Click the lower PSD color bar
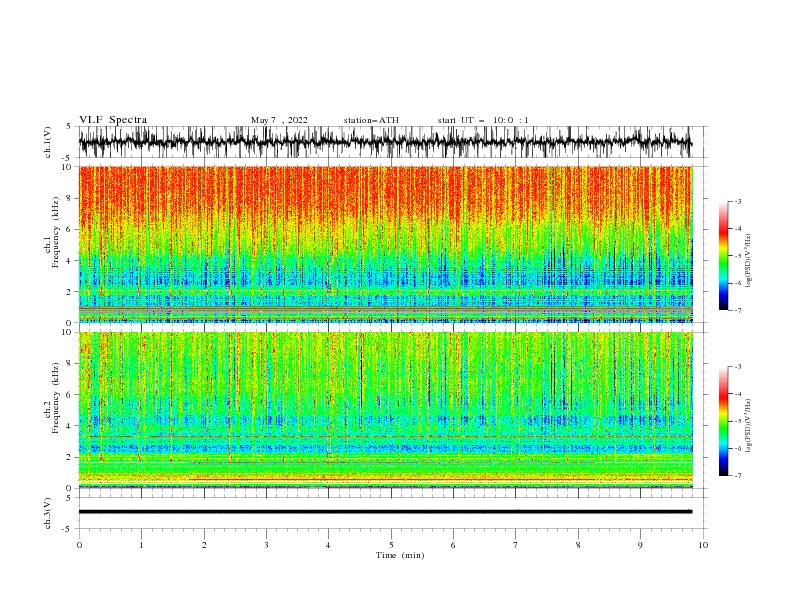Viewport: 792px width, 612px height. [x=724, y=421]
